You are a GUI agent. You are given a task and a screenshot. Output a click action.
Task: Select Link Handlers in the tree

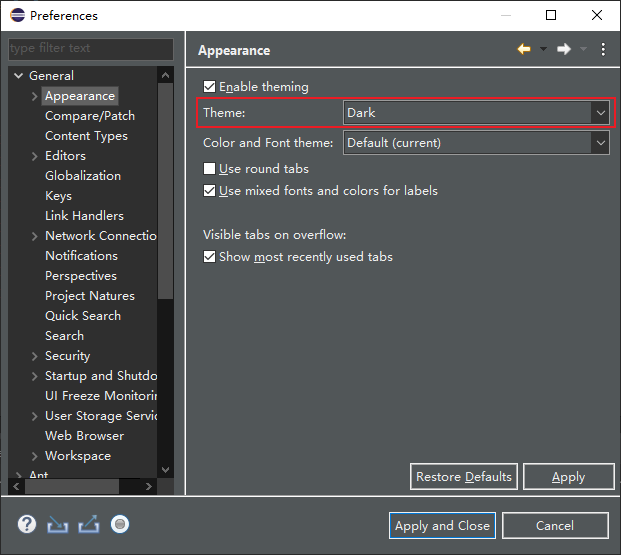84,216
